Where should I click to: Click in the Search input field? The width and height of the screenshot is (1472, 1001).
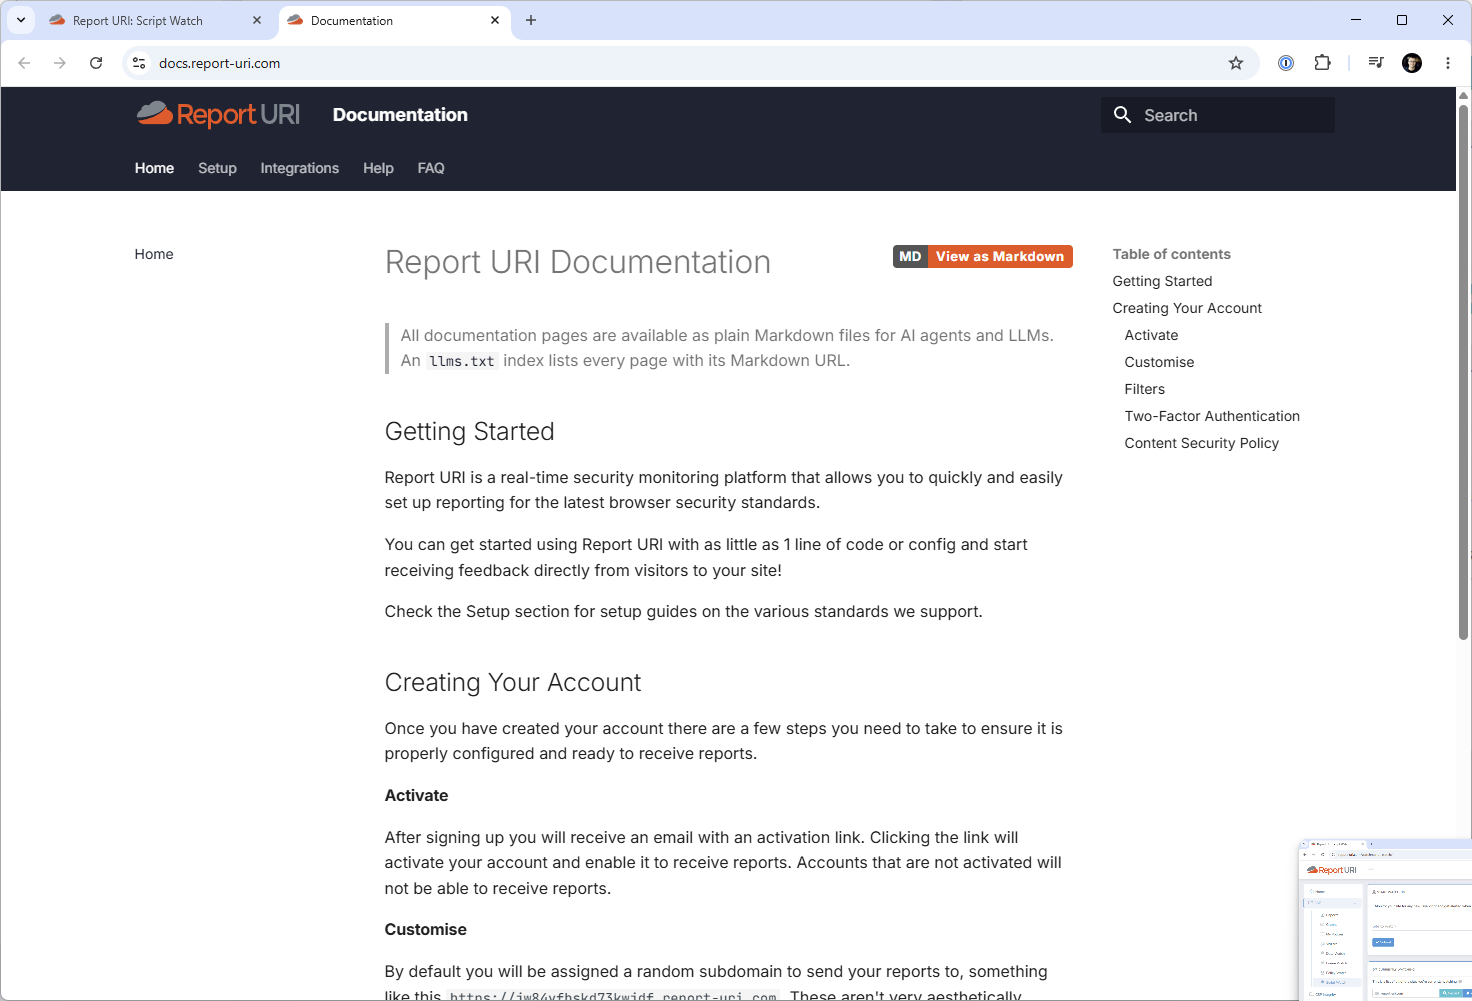(1218, 115)
